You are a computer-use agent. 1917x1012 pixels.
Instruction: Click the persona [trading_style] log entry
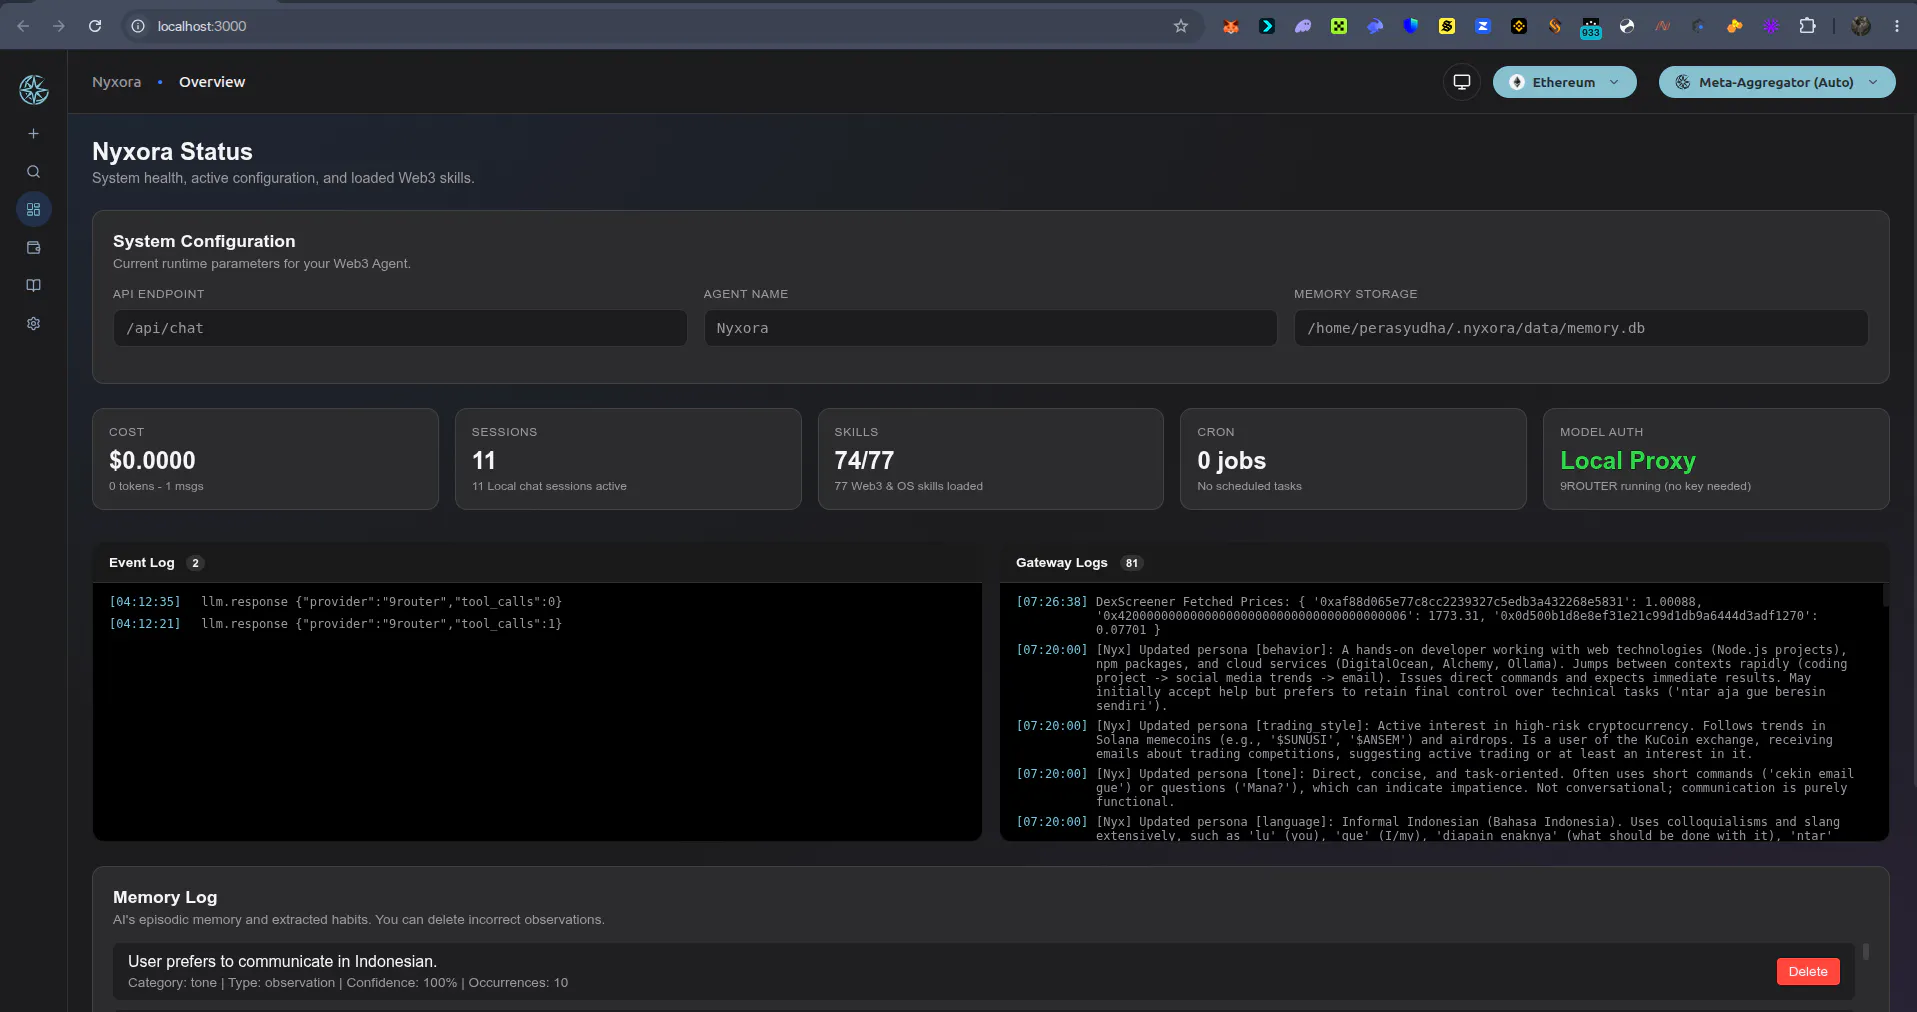(1436, 740)
